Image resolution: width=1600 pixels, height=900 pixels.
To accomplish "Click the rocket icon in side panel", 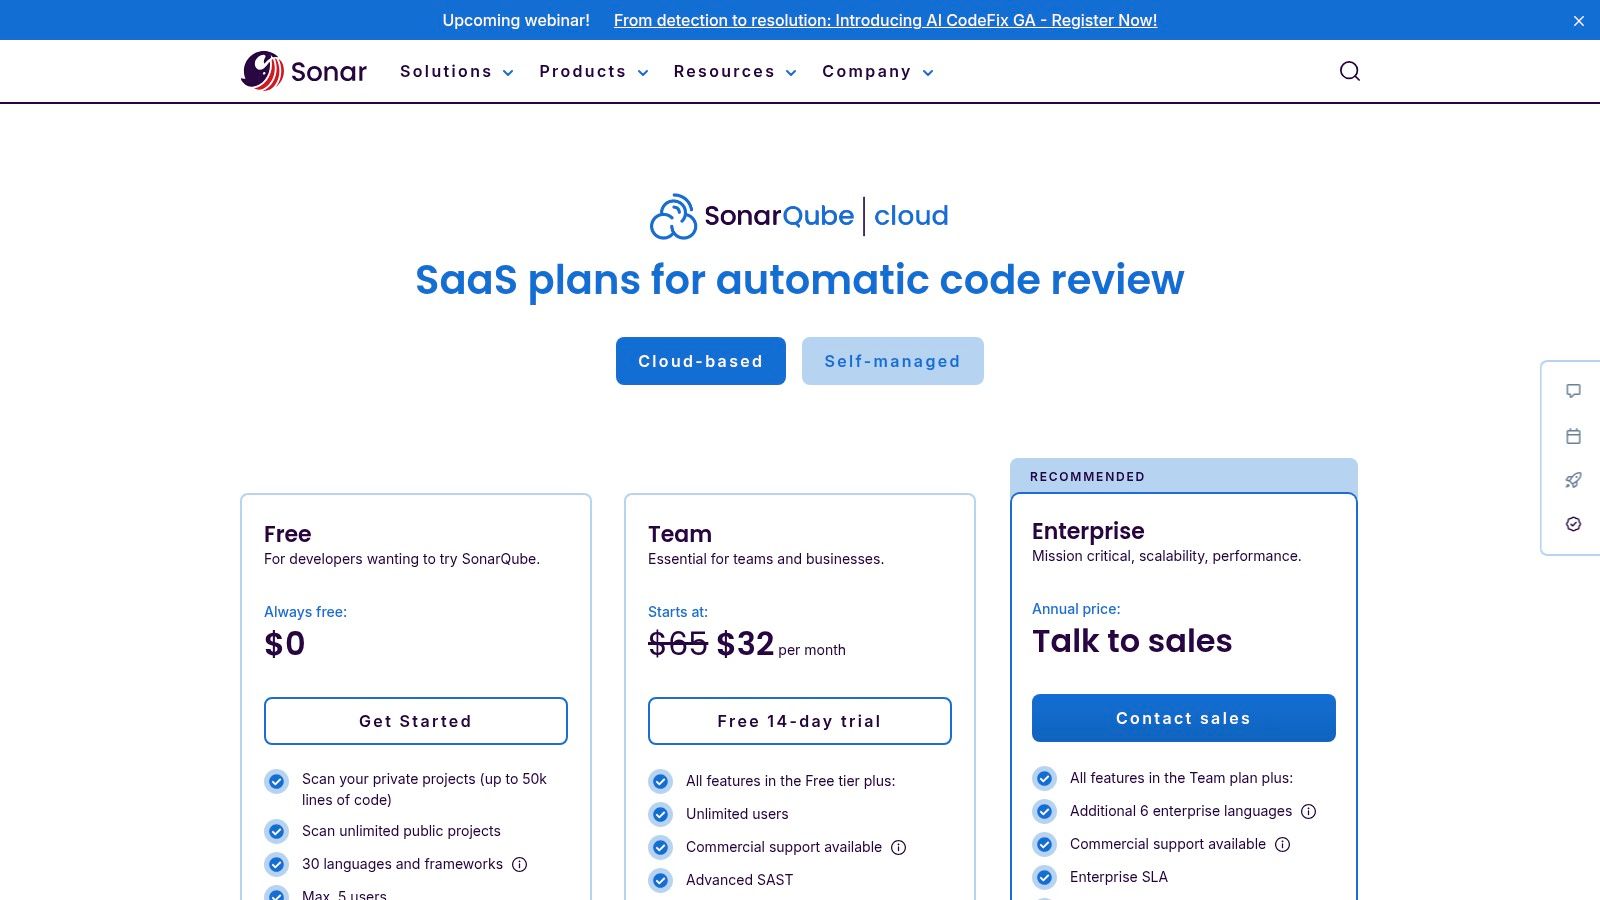I will (x=1573, y=480).
